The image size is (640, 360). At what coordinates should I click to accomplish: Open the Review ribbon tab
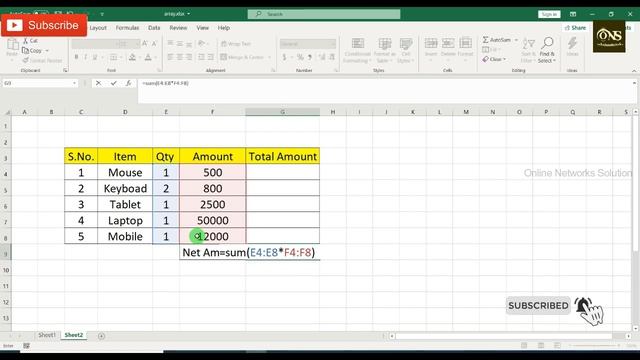click(x=178, y=28)
